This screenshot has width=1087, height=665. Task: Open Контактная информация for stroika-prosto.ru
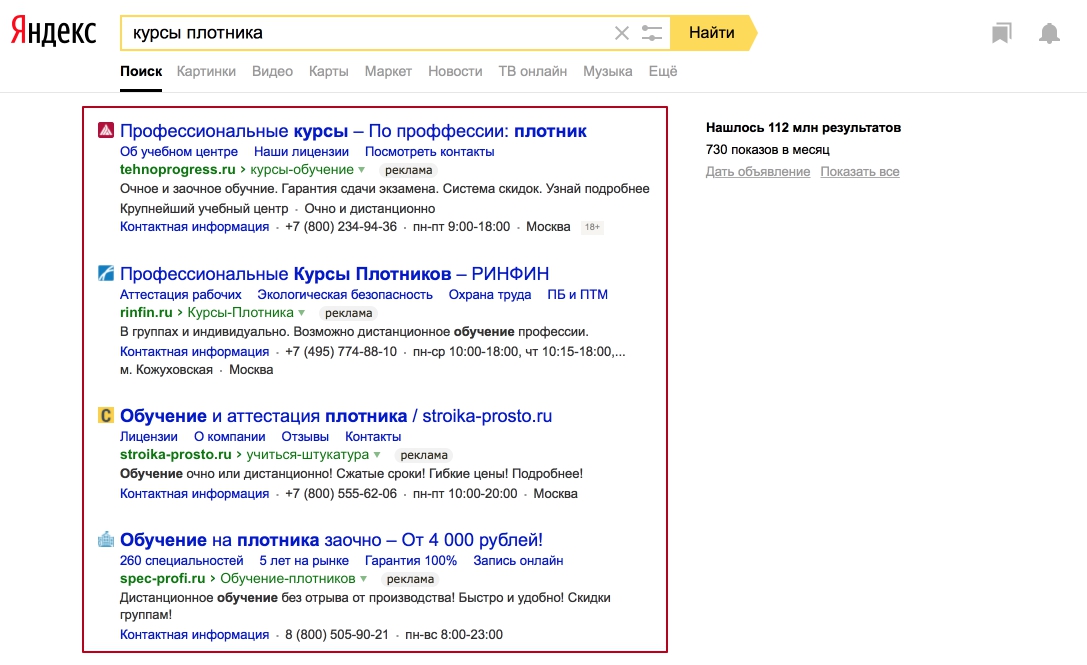point(194,493)
